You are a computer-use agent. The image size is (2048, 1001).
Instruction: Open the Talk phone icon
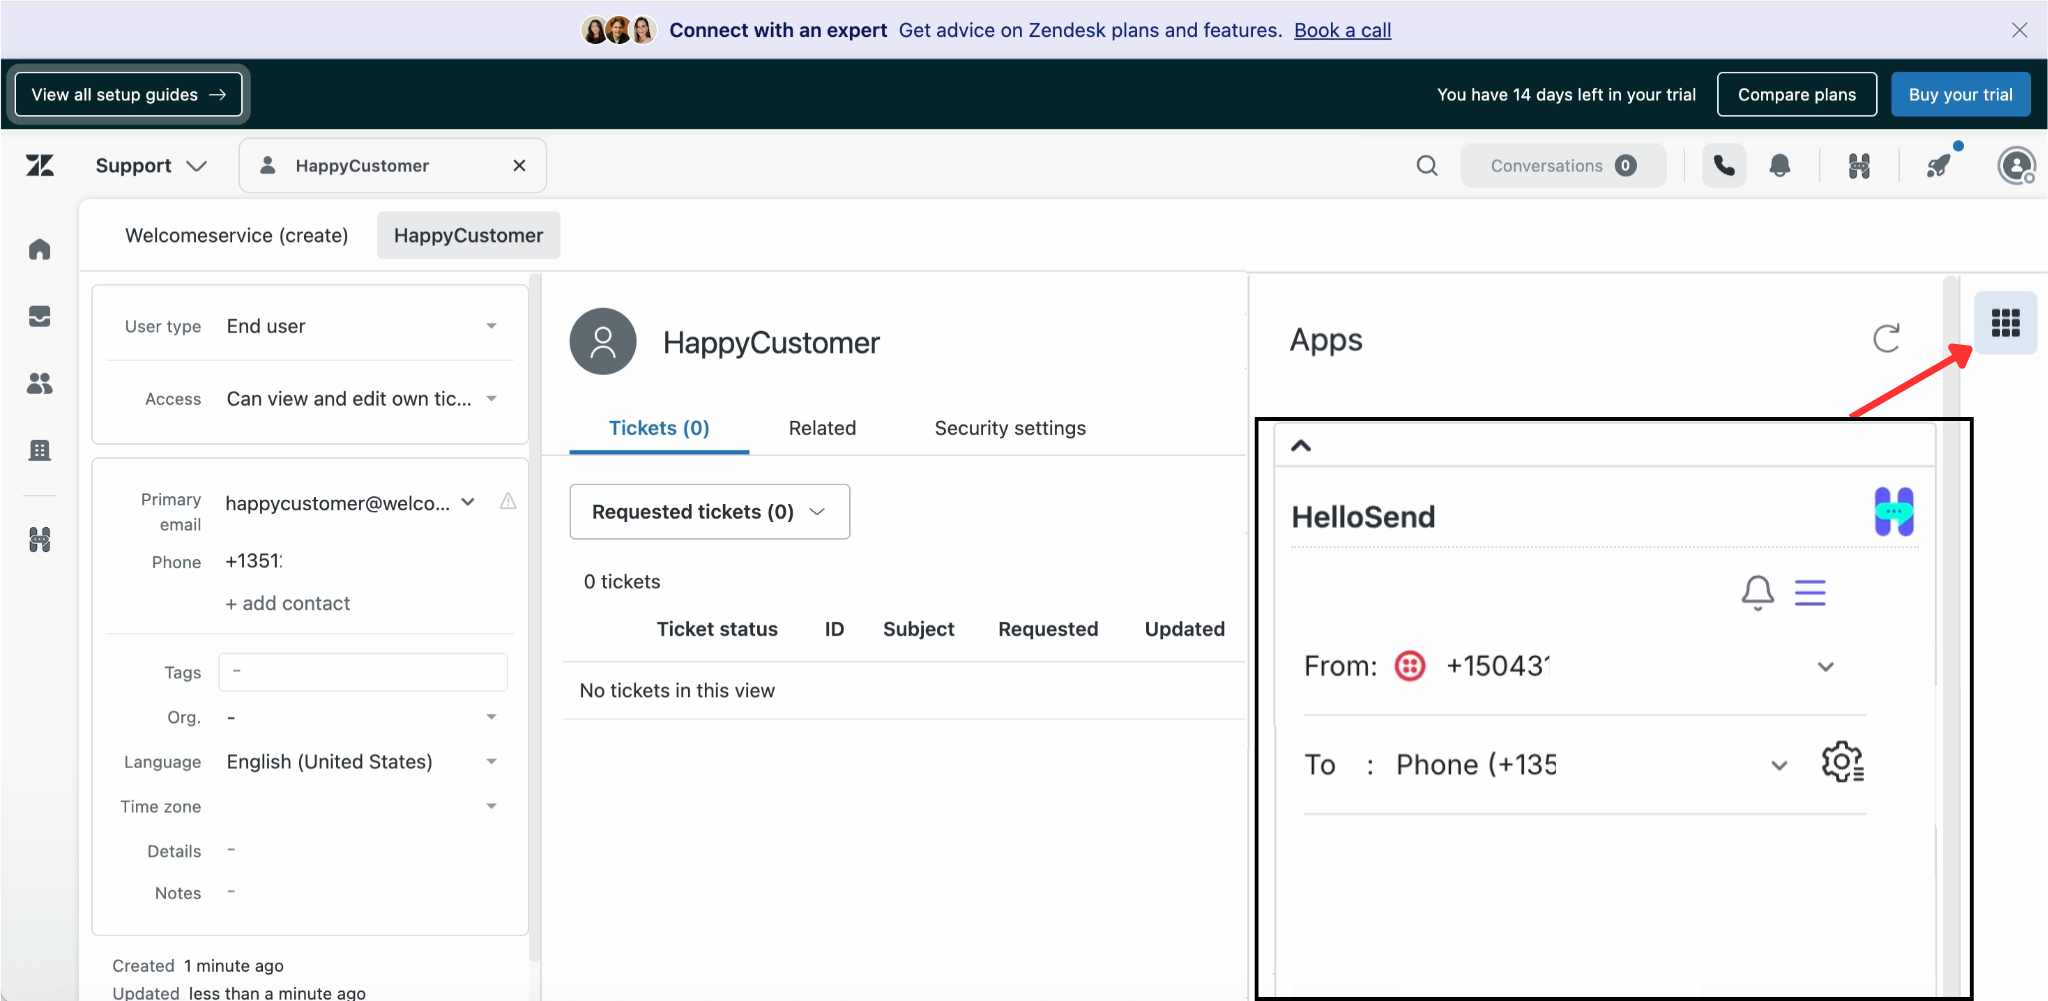pos(1724,166)
